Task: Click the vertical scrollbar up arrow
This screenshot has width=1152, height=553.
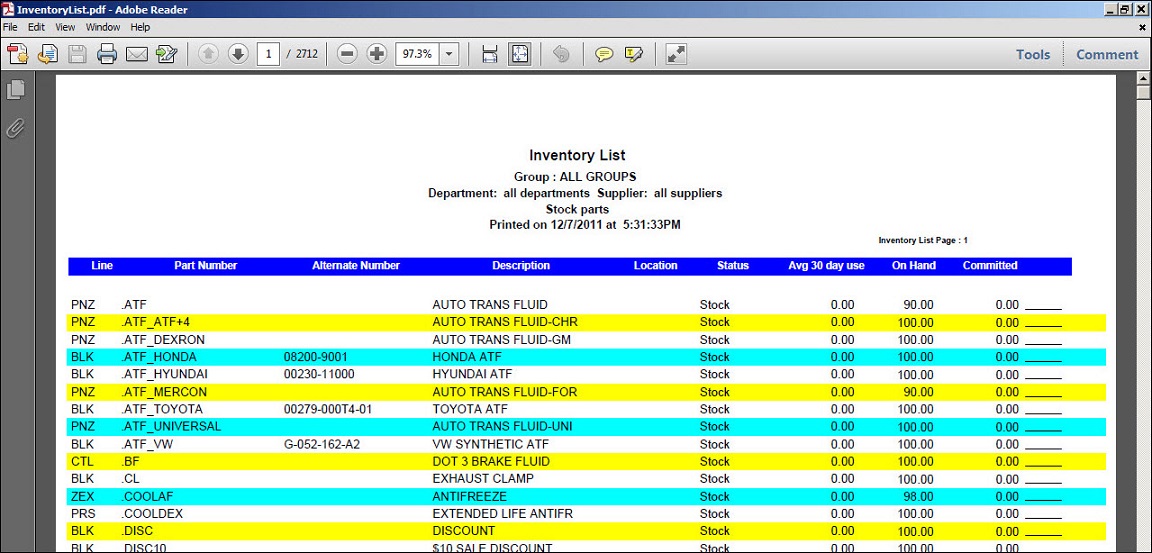Action: (x=1144, y=93)
